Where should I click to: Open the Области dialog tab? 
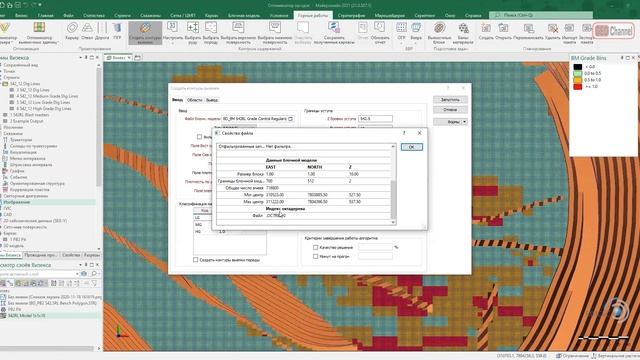pos(194,100)
